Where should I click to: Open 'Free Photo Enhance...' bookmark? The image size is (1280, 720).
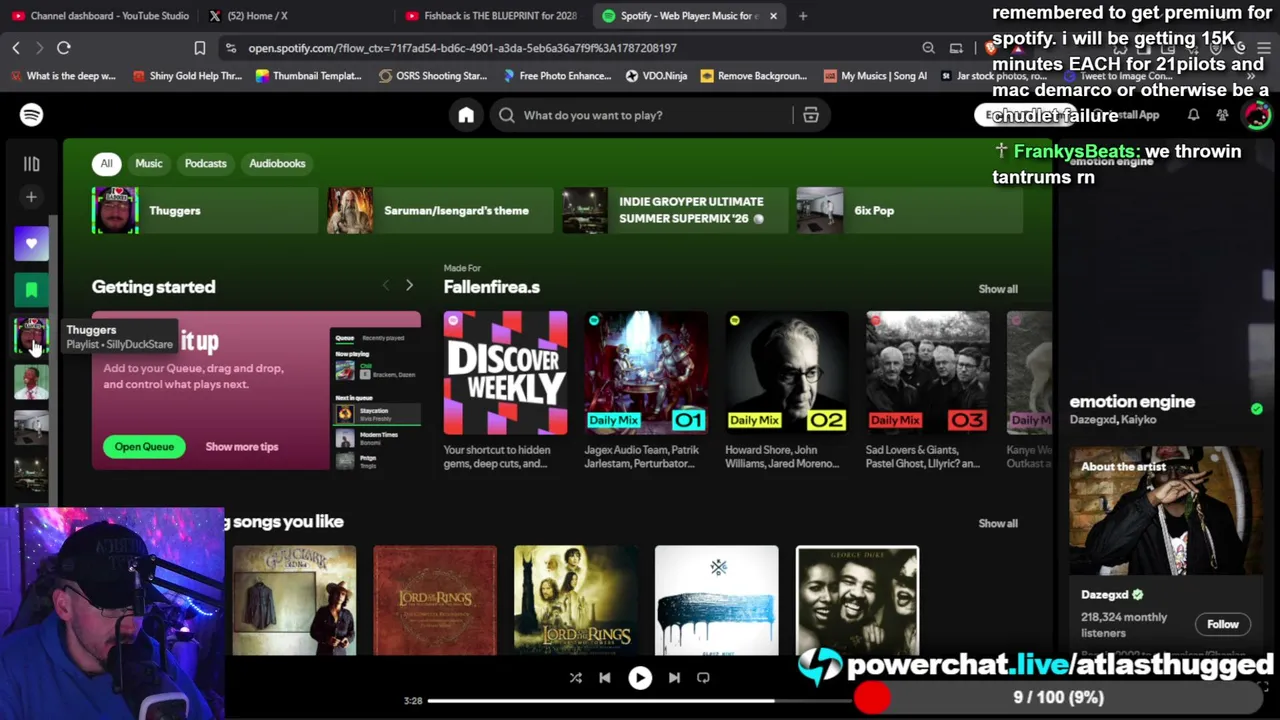pyautogui.click(x=556, y=76)
